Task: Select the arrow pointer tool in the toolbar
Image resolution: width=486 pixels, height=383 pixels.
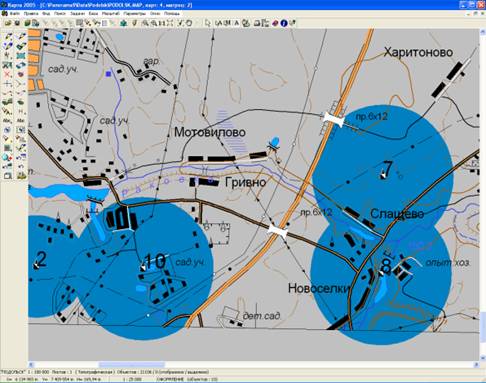Action: click(x=208, y=23)
